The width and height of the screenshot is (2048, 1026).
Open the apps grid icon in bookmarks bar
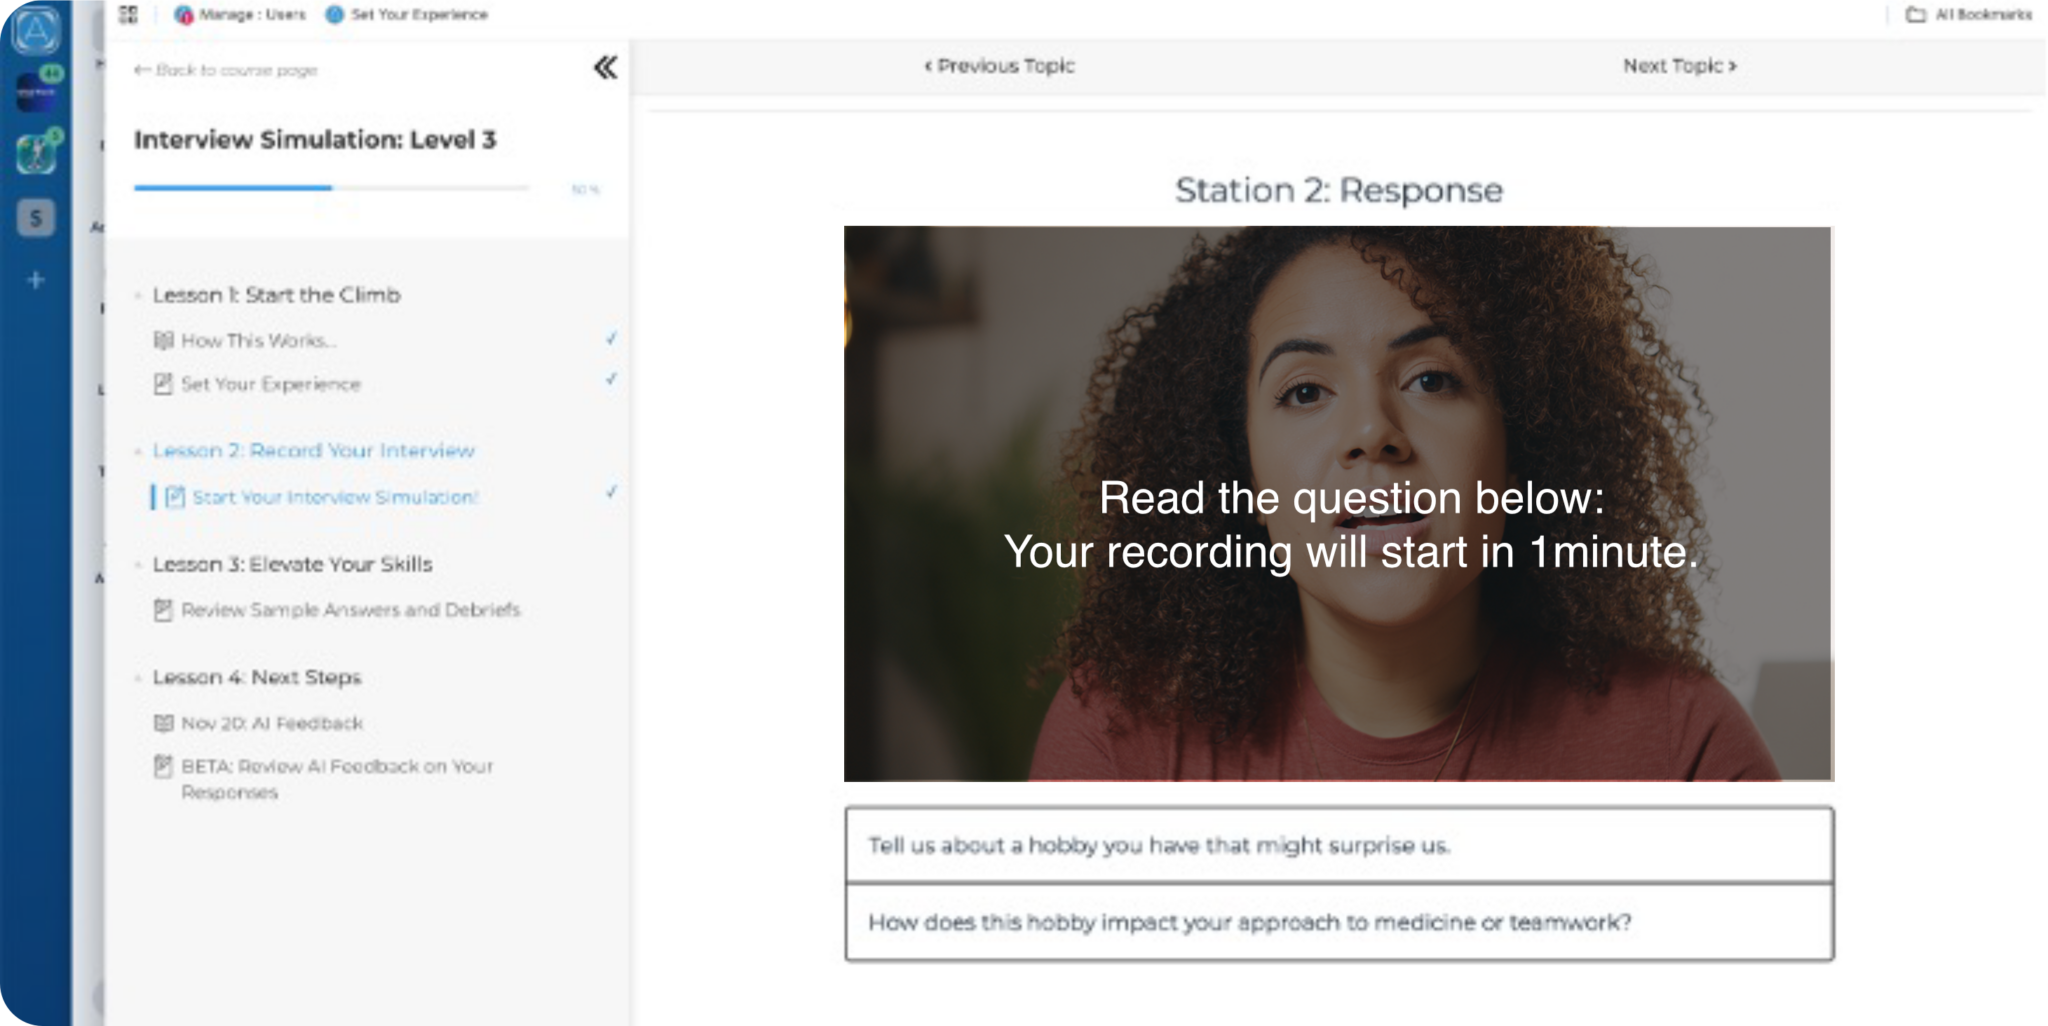128,14
